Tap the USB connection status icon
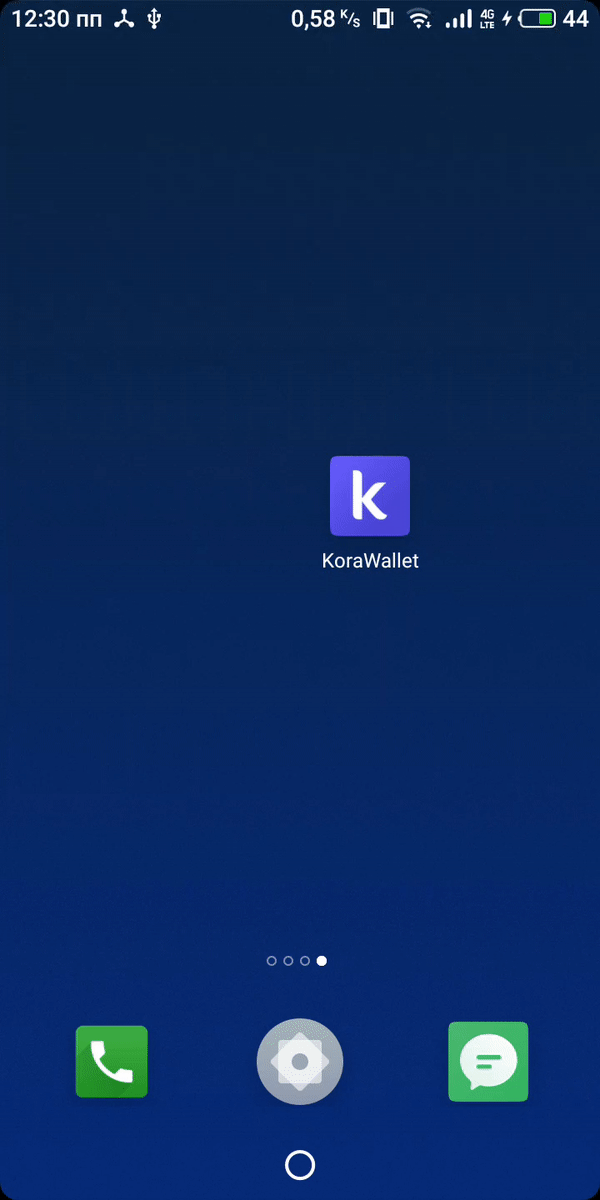 click(154, 18)
